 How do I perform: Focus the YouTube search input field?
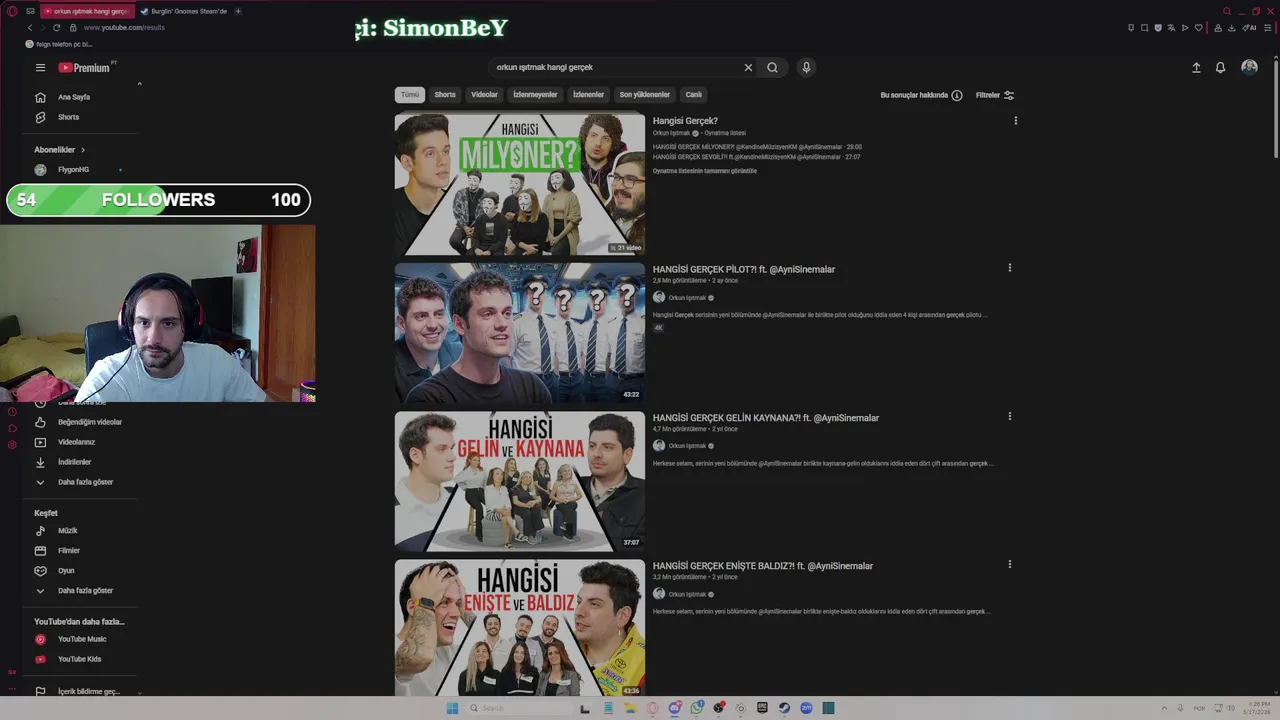tap(615, 67)
